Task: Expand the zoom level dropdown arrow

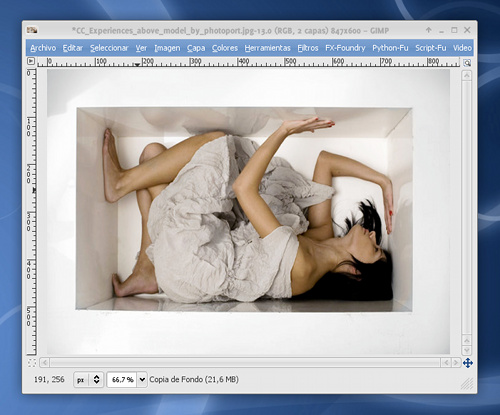Action: 142,380
